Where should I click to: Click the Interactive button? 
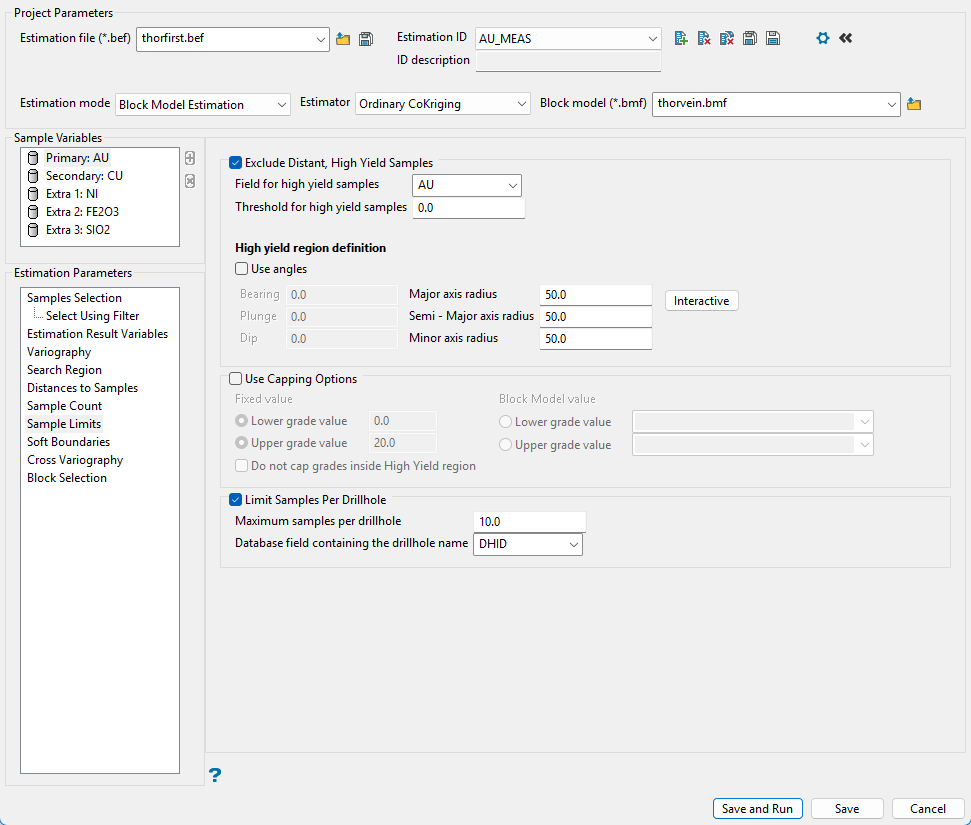[x=701, y=301]
